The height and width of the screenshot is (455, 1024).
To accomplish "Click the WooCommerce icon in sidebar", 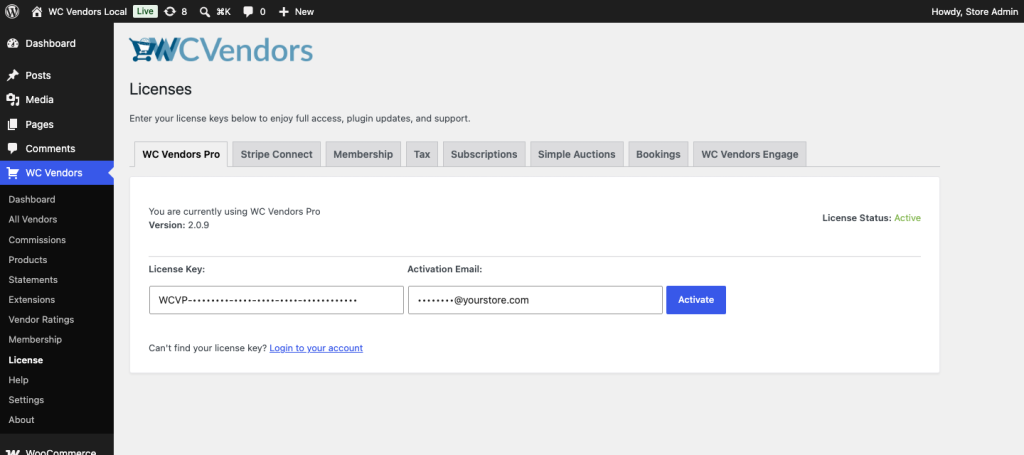I will click(x=12, y=452).
